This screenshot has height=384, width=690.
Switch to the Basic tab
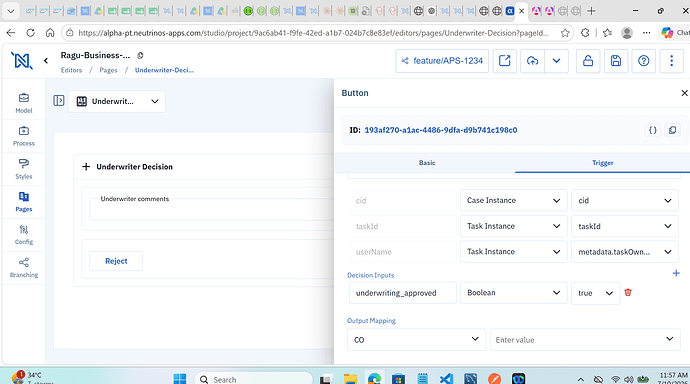click(x=426, y=163)
